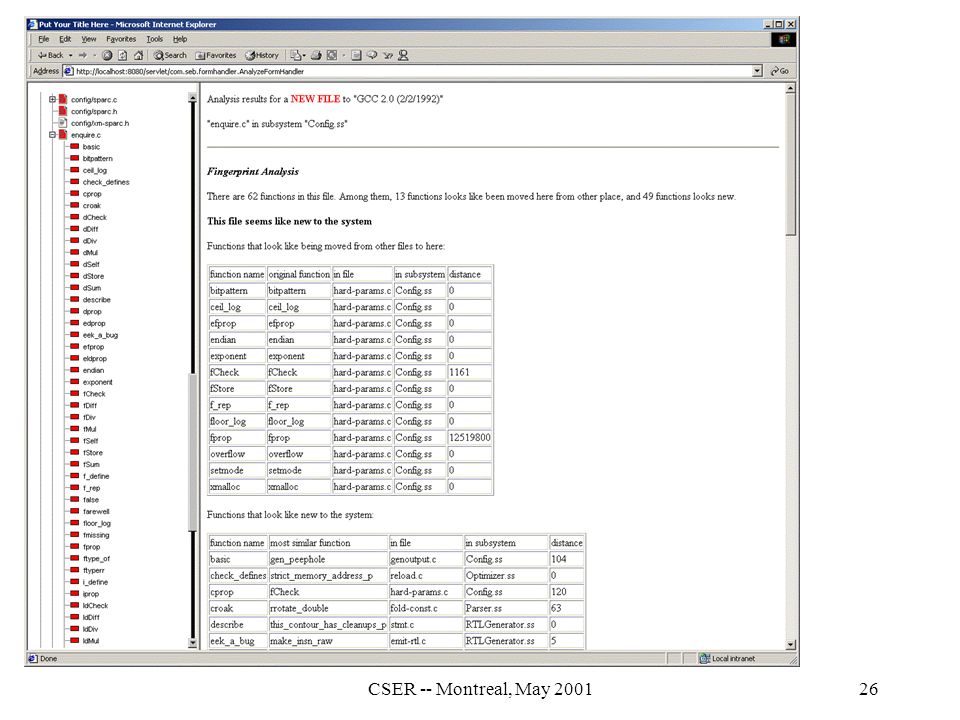Screen dimensions: 960x720
Task: Click the Messenger person icon
Action: (403, 55)
